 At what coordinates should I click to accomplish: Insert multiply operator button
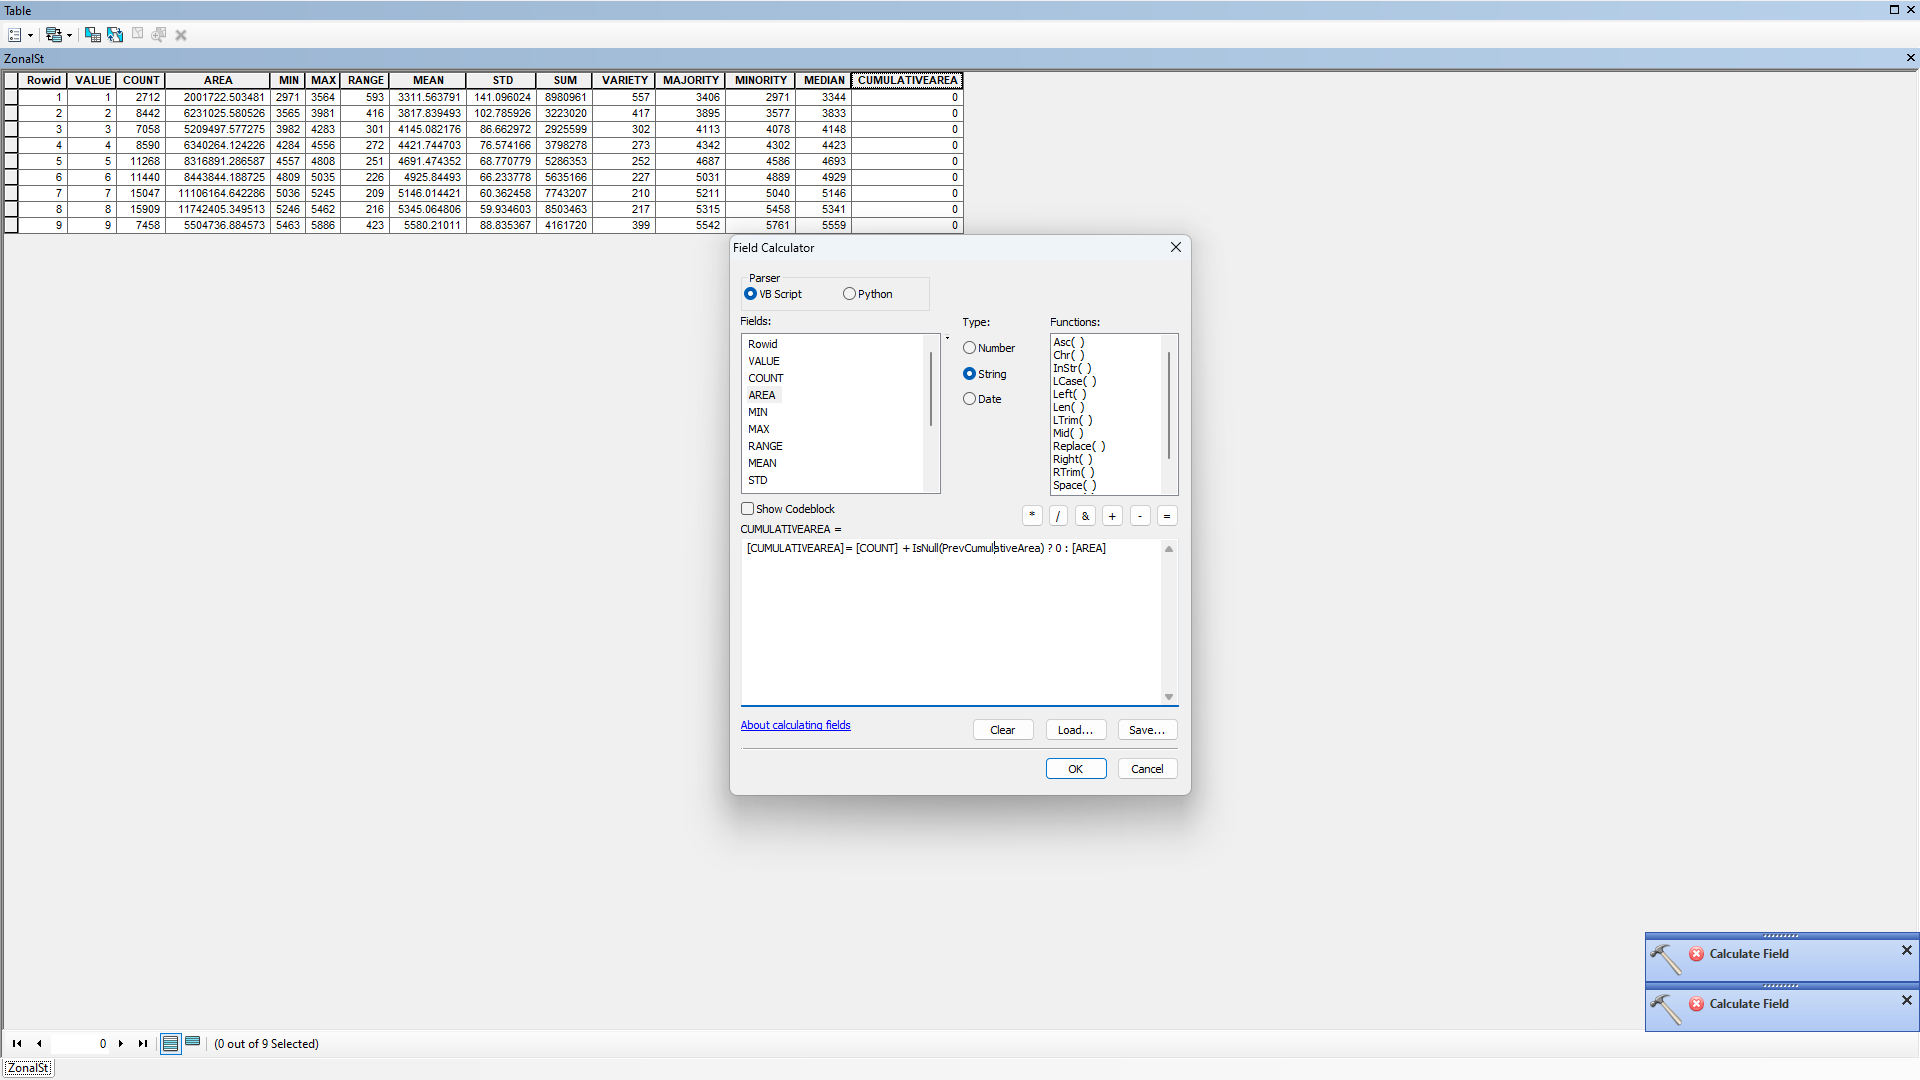[1032, 516]
